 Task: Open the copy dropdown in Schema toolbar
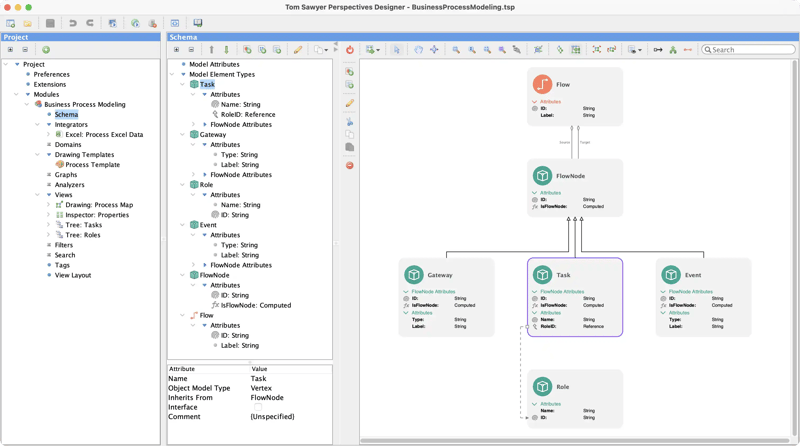pyautogui.click(x=321, y=50)
